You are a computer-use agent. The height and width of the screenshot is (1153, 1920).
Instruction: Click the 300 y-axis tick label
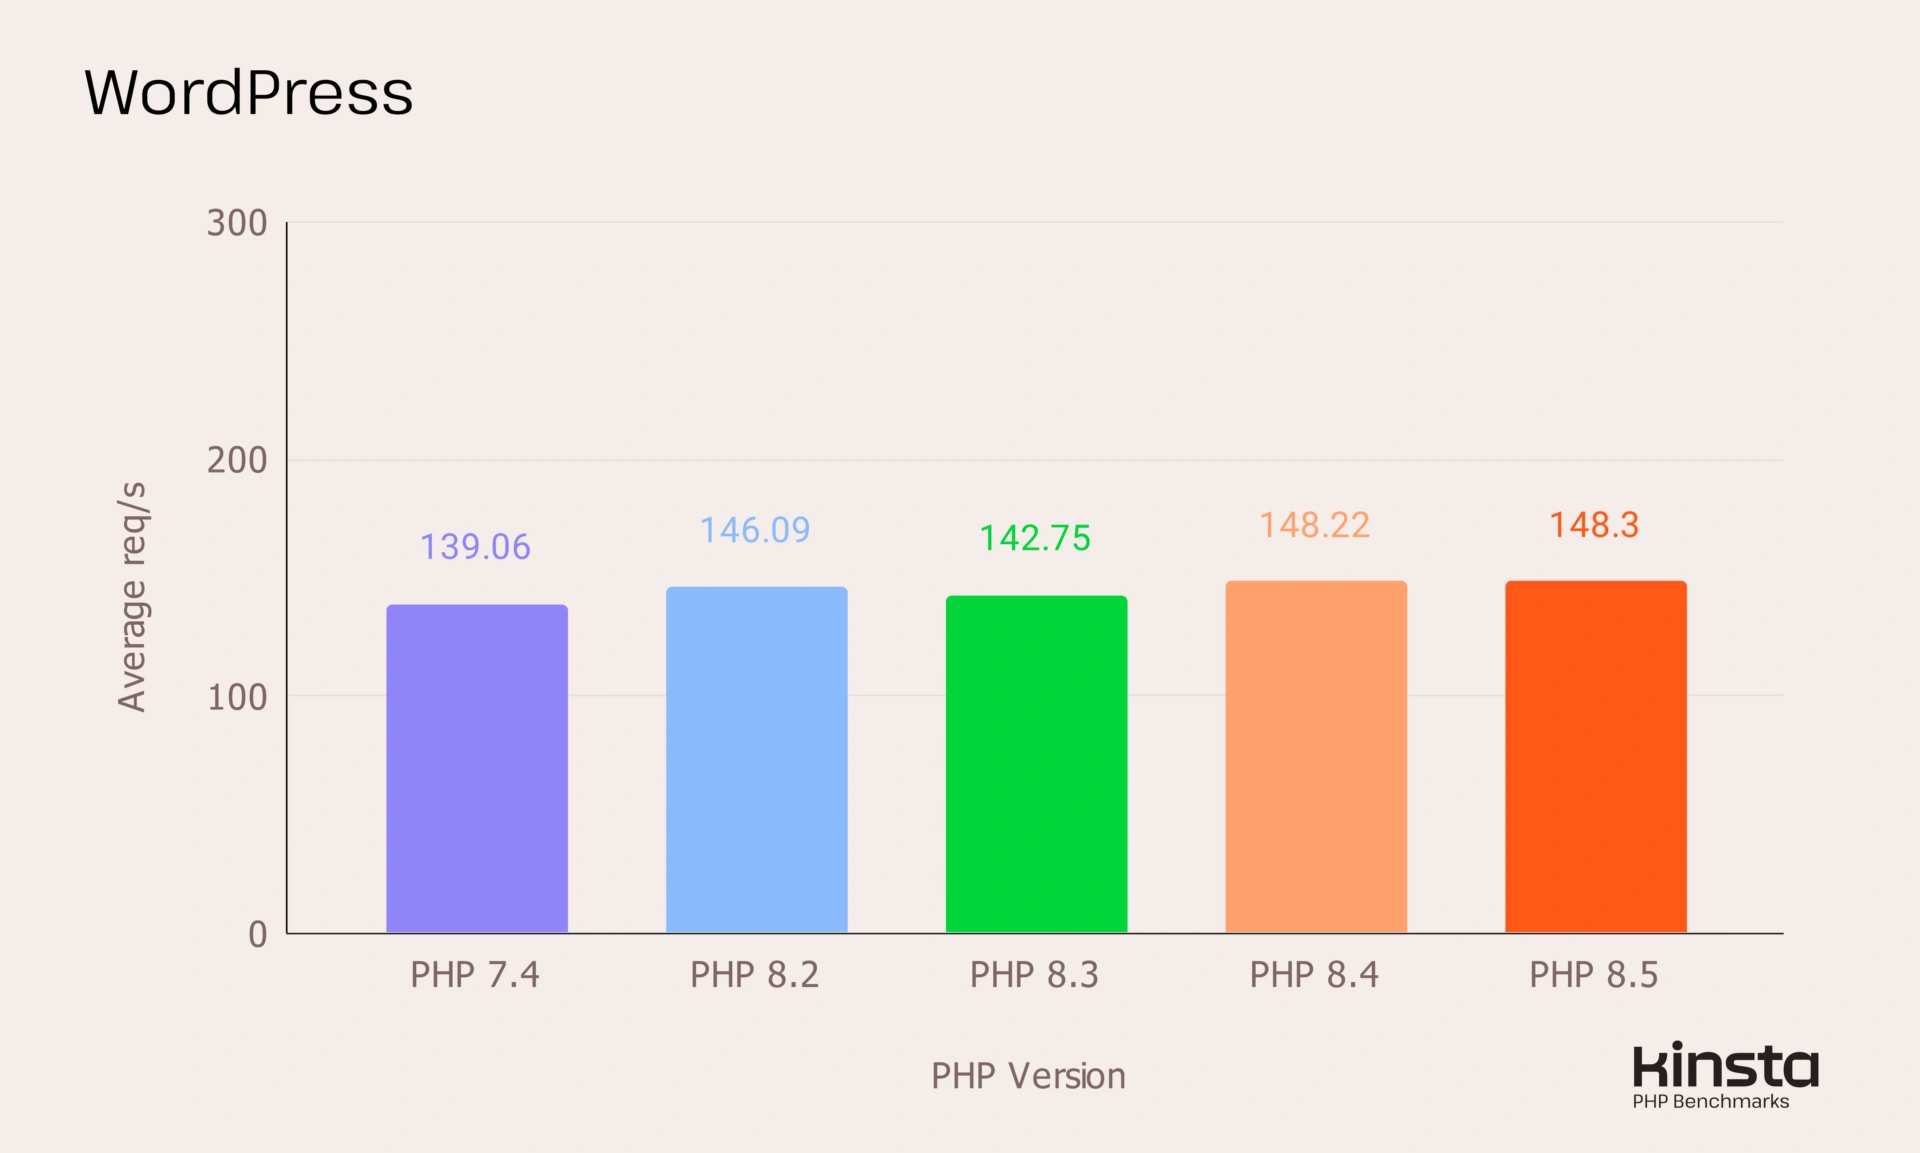tap(237, 223)
